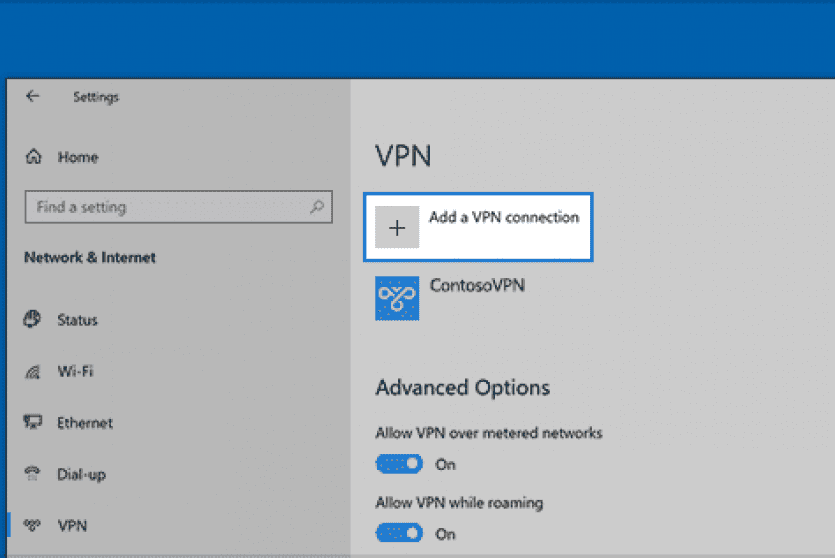Image resolution: width=835 pixels, height=558 pixels.
Task: Select the ContosoVPN connection name
Action: click(476, 285)
